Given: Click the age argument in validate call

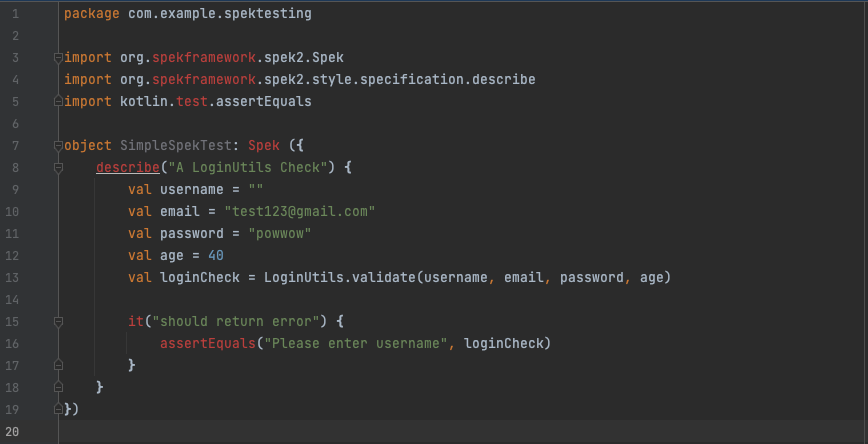Looking at the screenshot, I should (652, 277).
